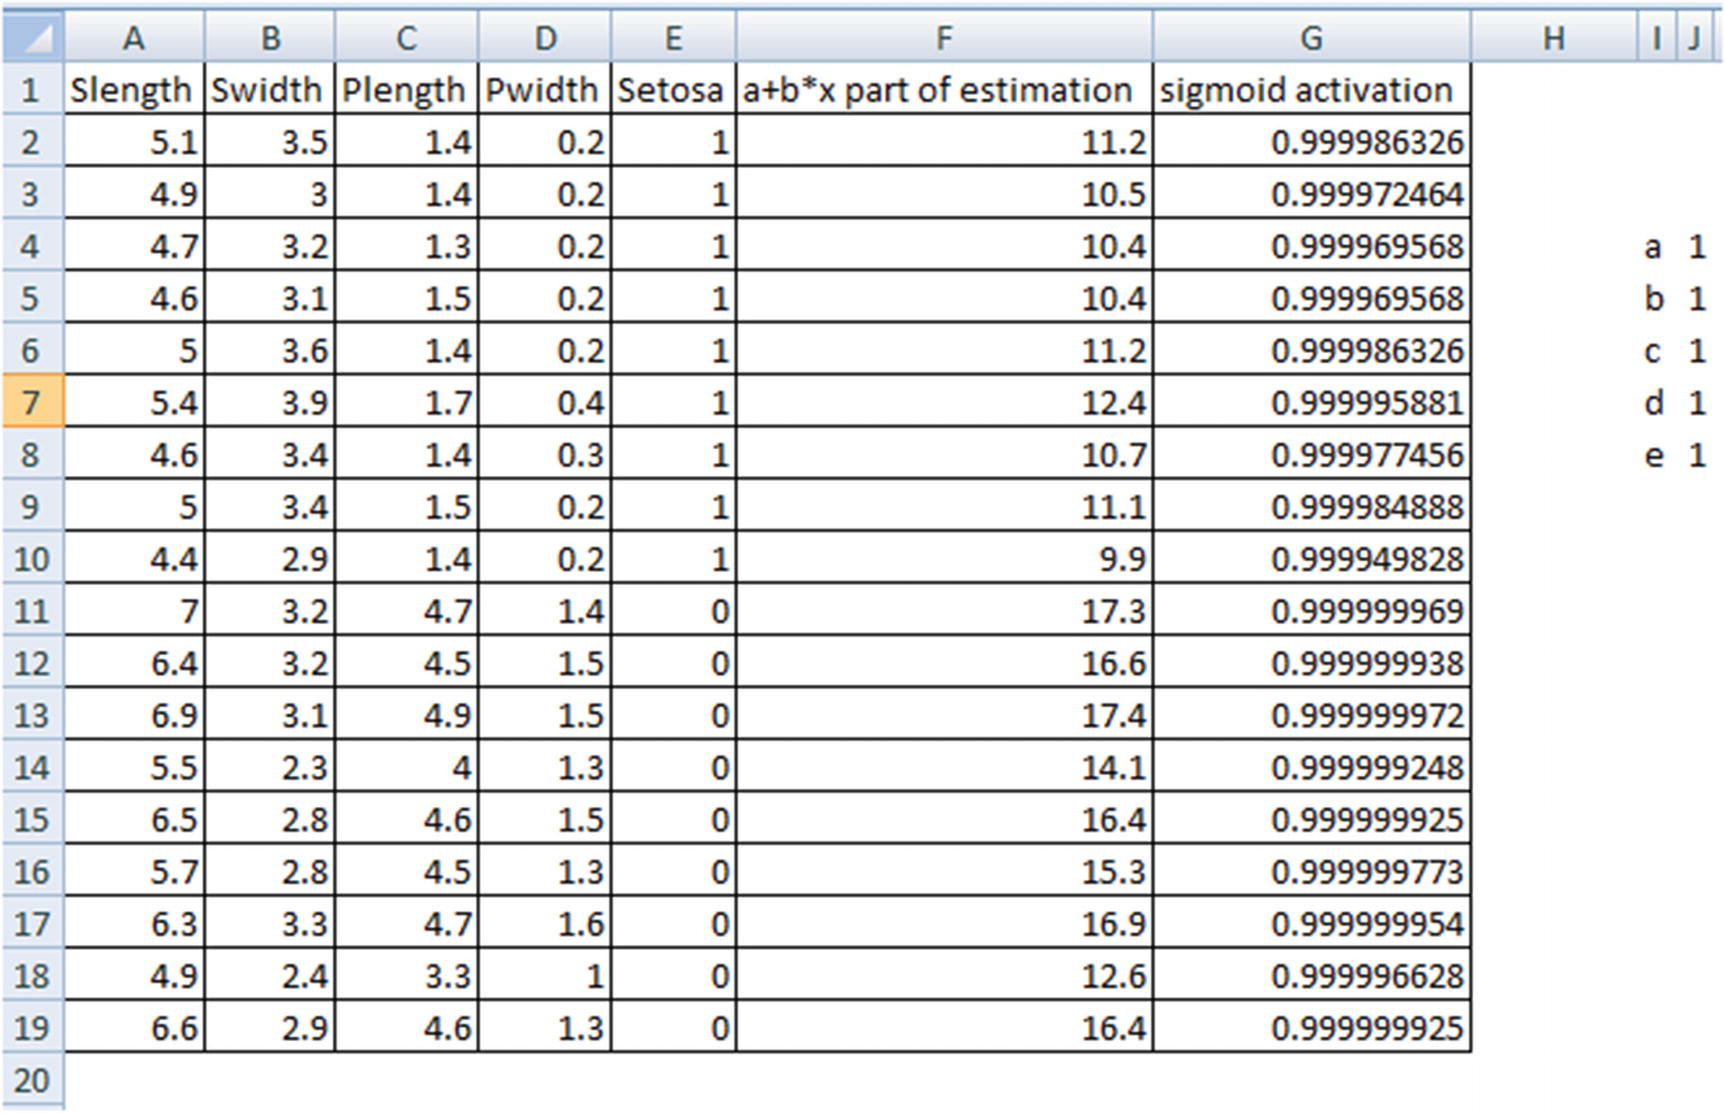
Task: Click the 'Setosa' header cell
Action: click(672, 90)
